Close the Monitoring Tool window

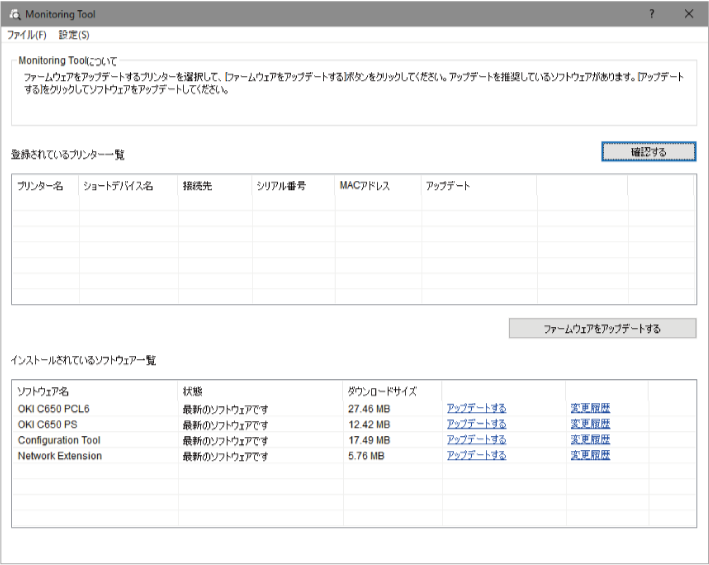click(x=689, y=13)
